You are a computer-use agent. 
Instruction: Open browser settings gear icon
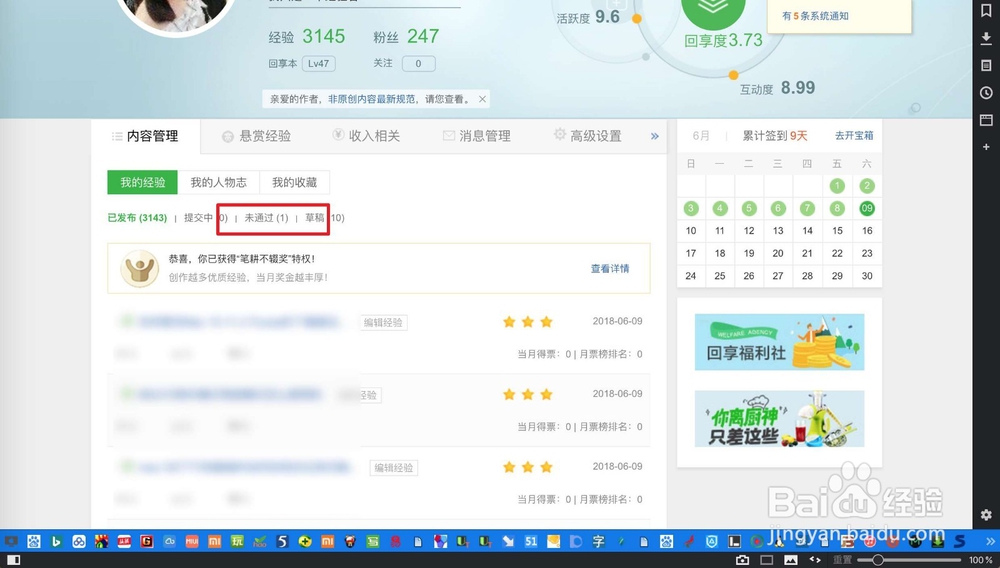click(x=986, y=514)
